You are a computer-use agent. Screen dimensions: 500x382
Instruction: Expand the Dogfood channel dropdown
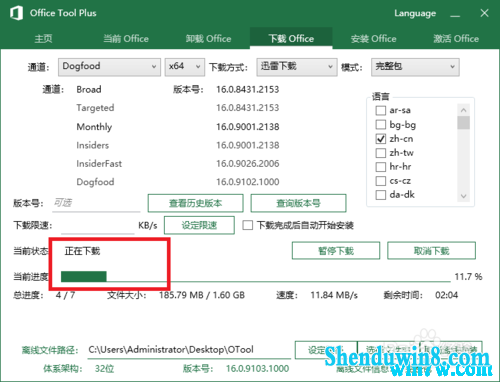pos(109,67)
